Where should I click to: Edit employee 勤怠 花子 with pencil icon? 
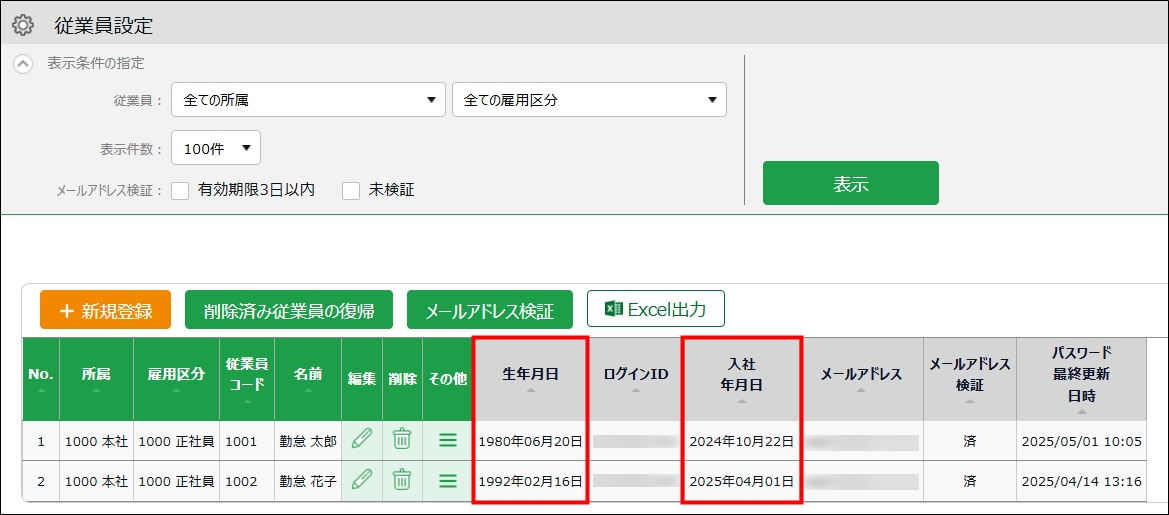[x=362, y=478]
